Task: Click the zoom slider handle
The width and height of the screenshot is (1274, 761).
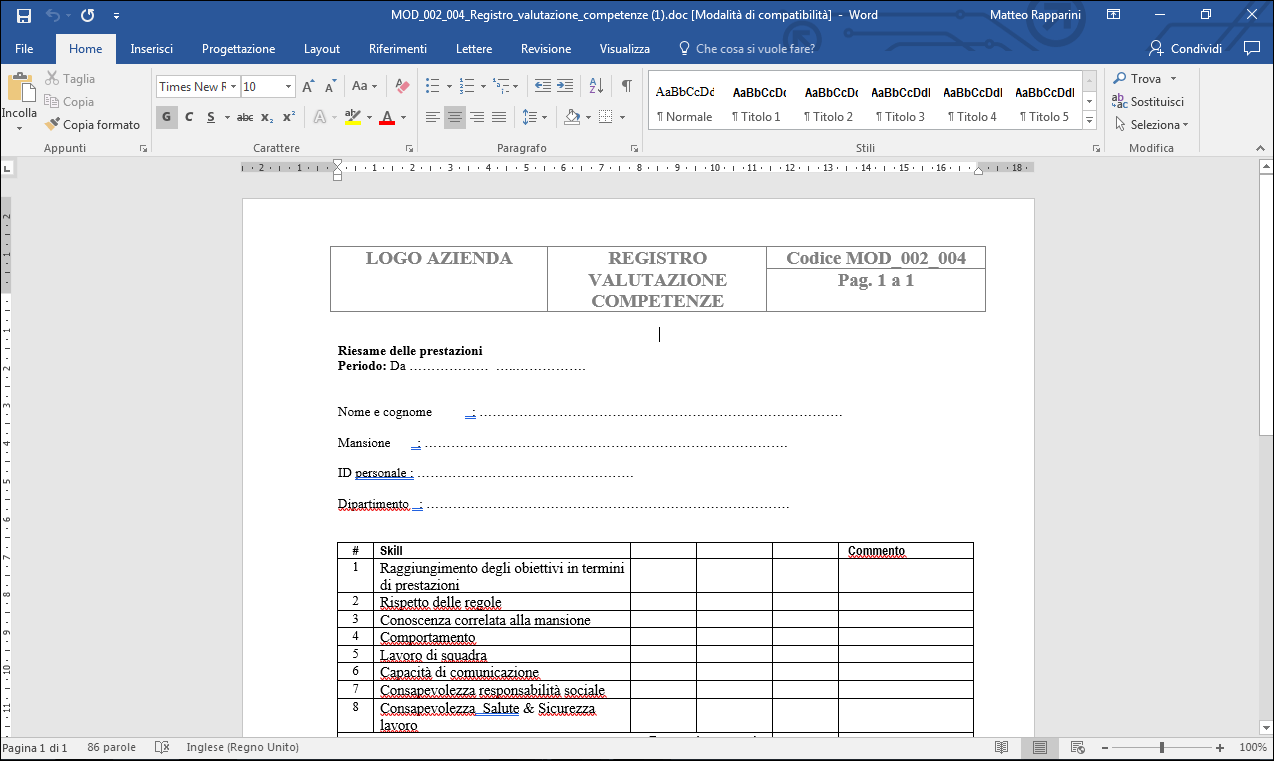Action: pos(1161,748)
